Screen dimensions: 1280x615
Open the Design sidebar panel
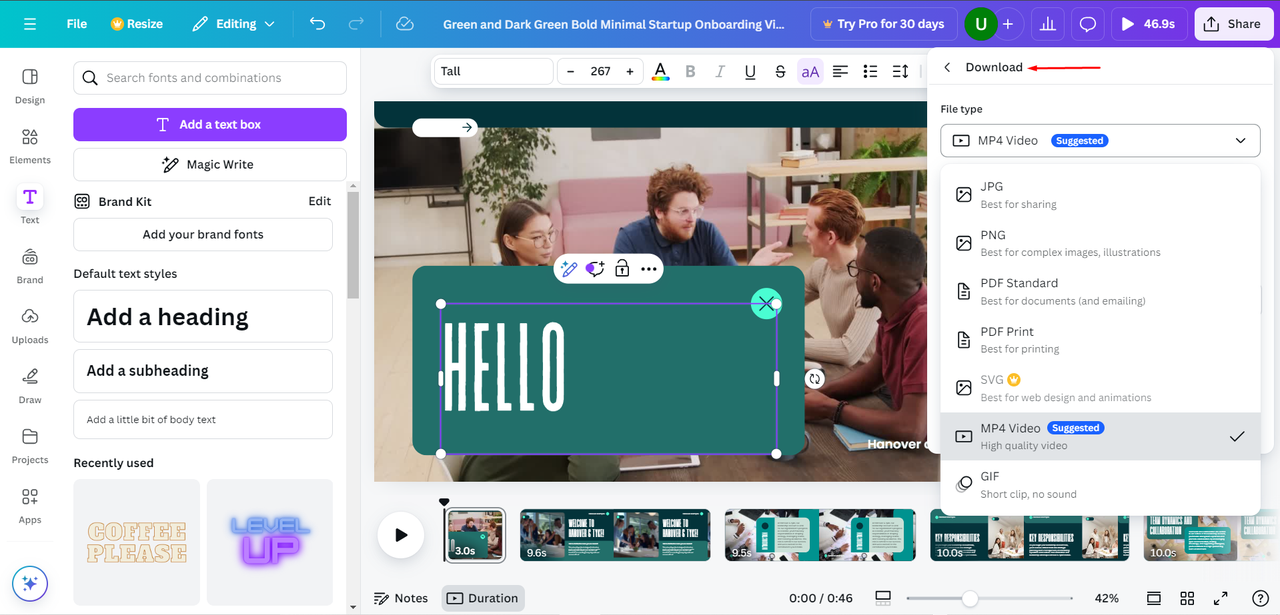coord(30,86)
